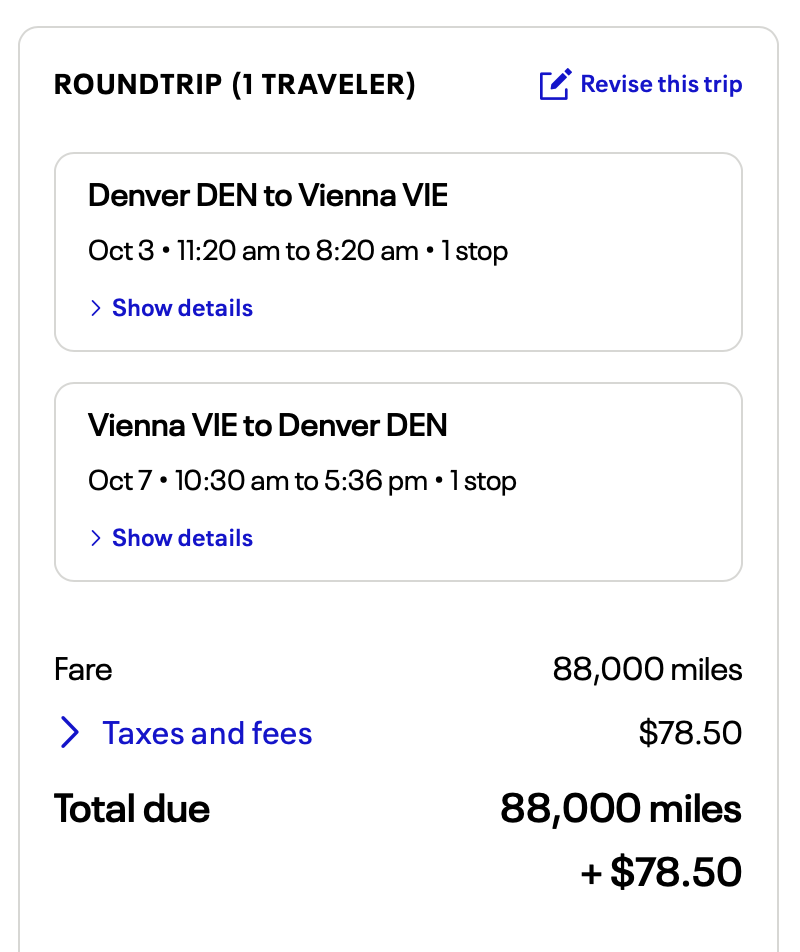The image size is (800, 952).
Task: Click the "Fare" label
Action: click(83, 669)
